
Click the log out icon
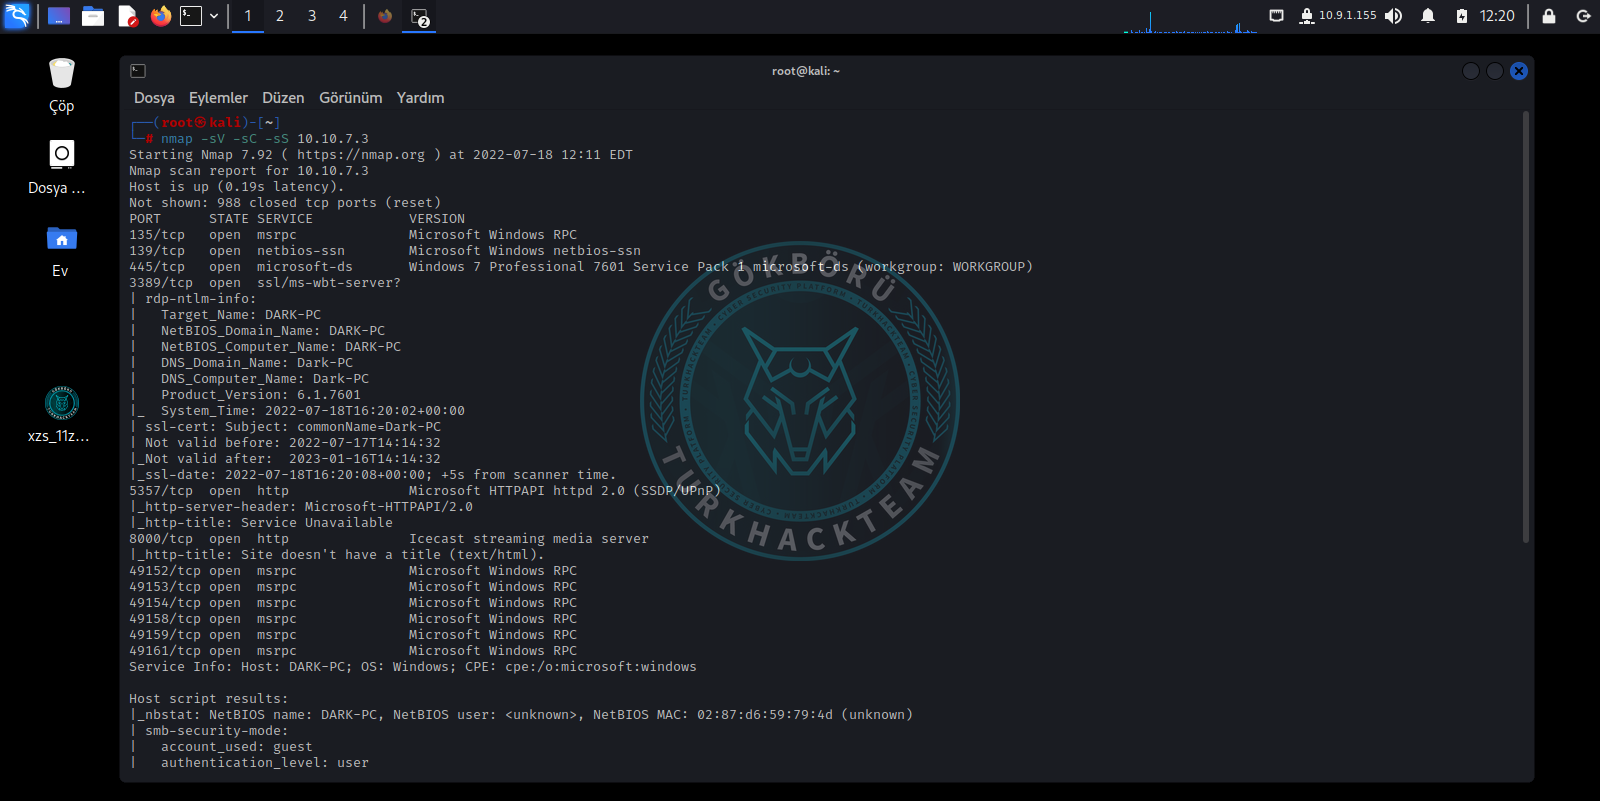coord(1583,16)
